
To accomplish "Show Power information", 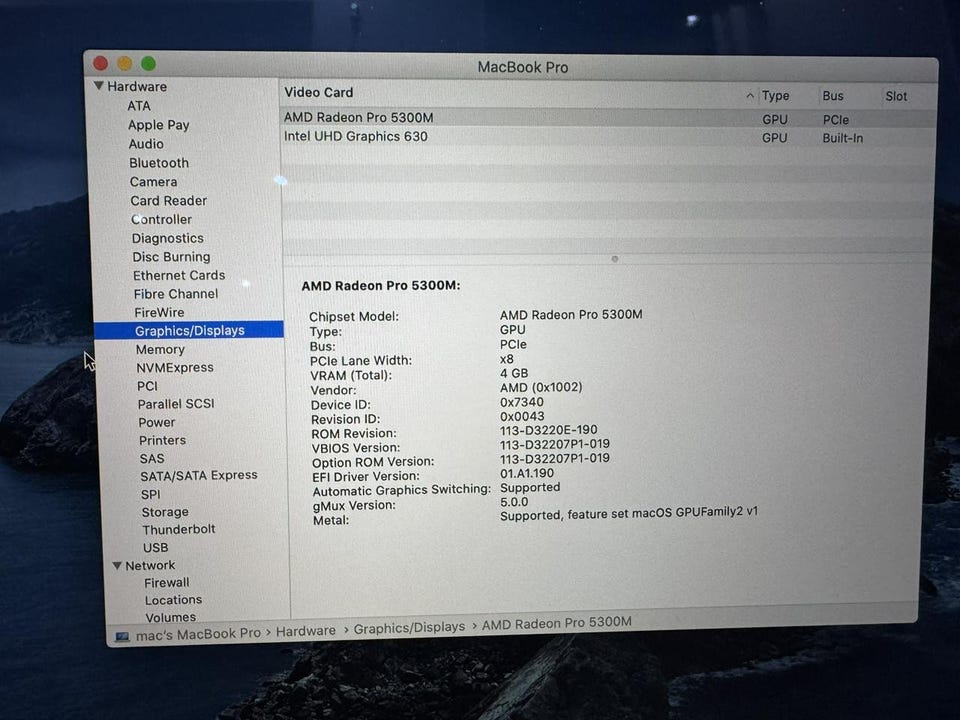I will 157,422.
